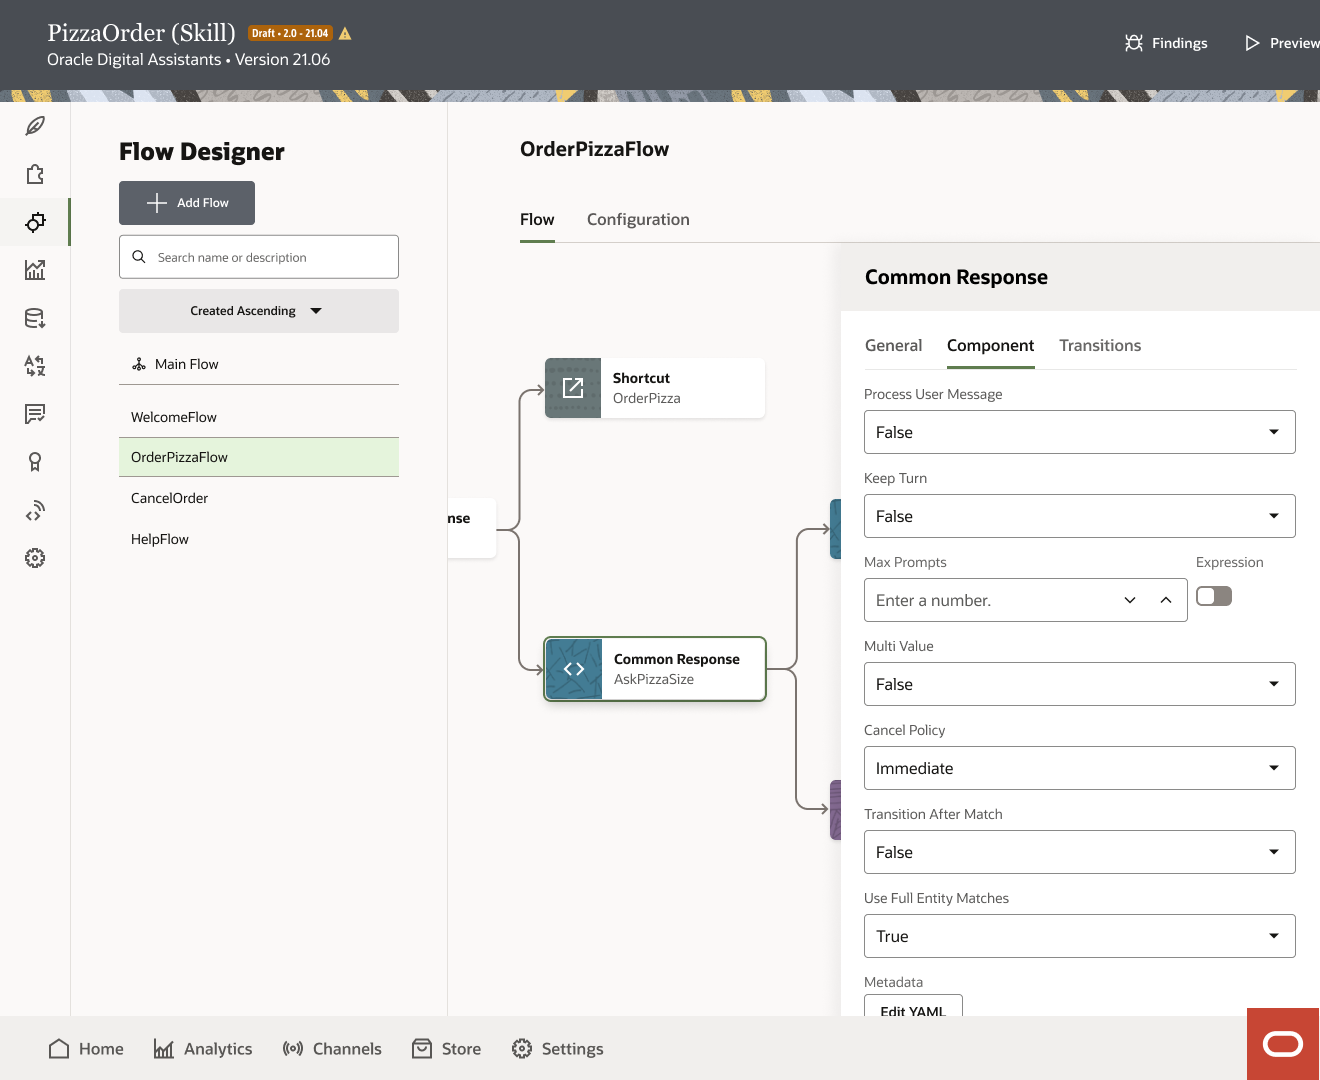Viewport: 1320px width, 1080px height.
Task: Click the Preview play icon
Action: [x=1252, y=43]
